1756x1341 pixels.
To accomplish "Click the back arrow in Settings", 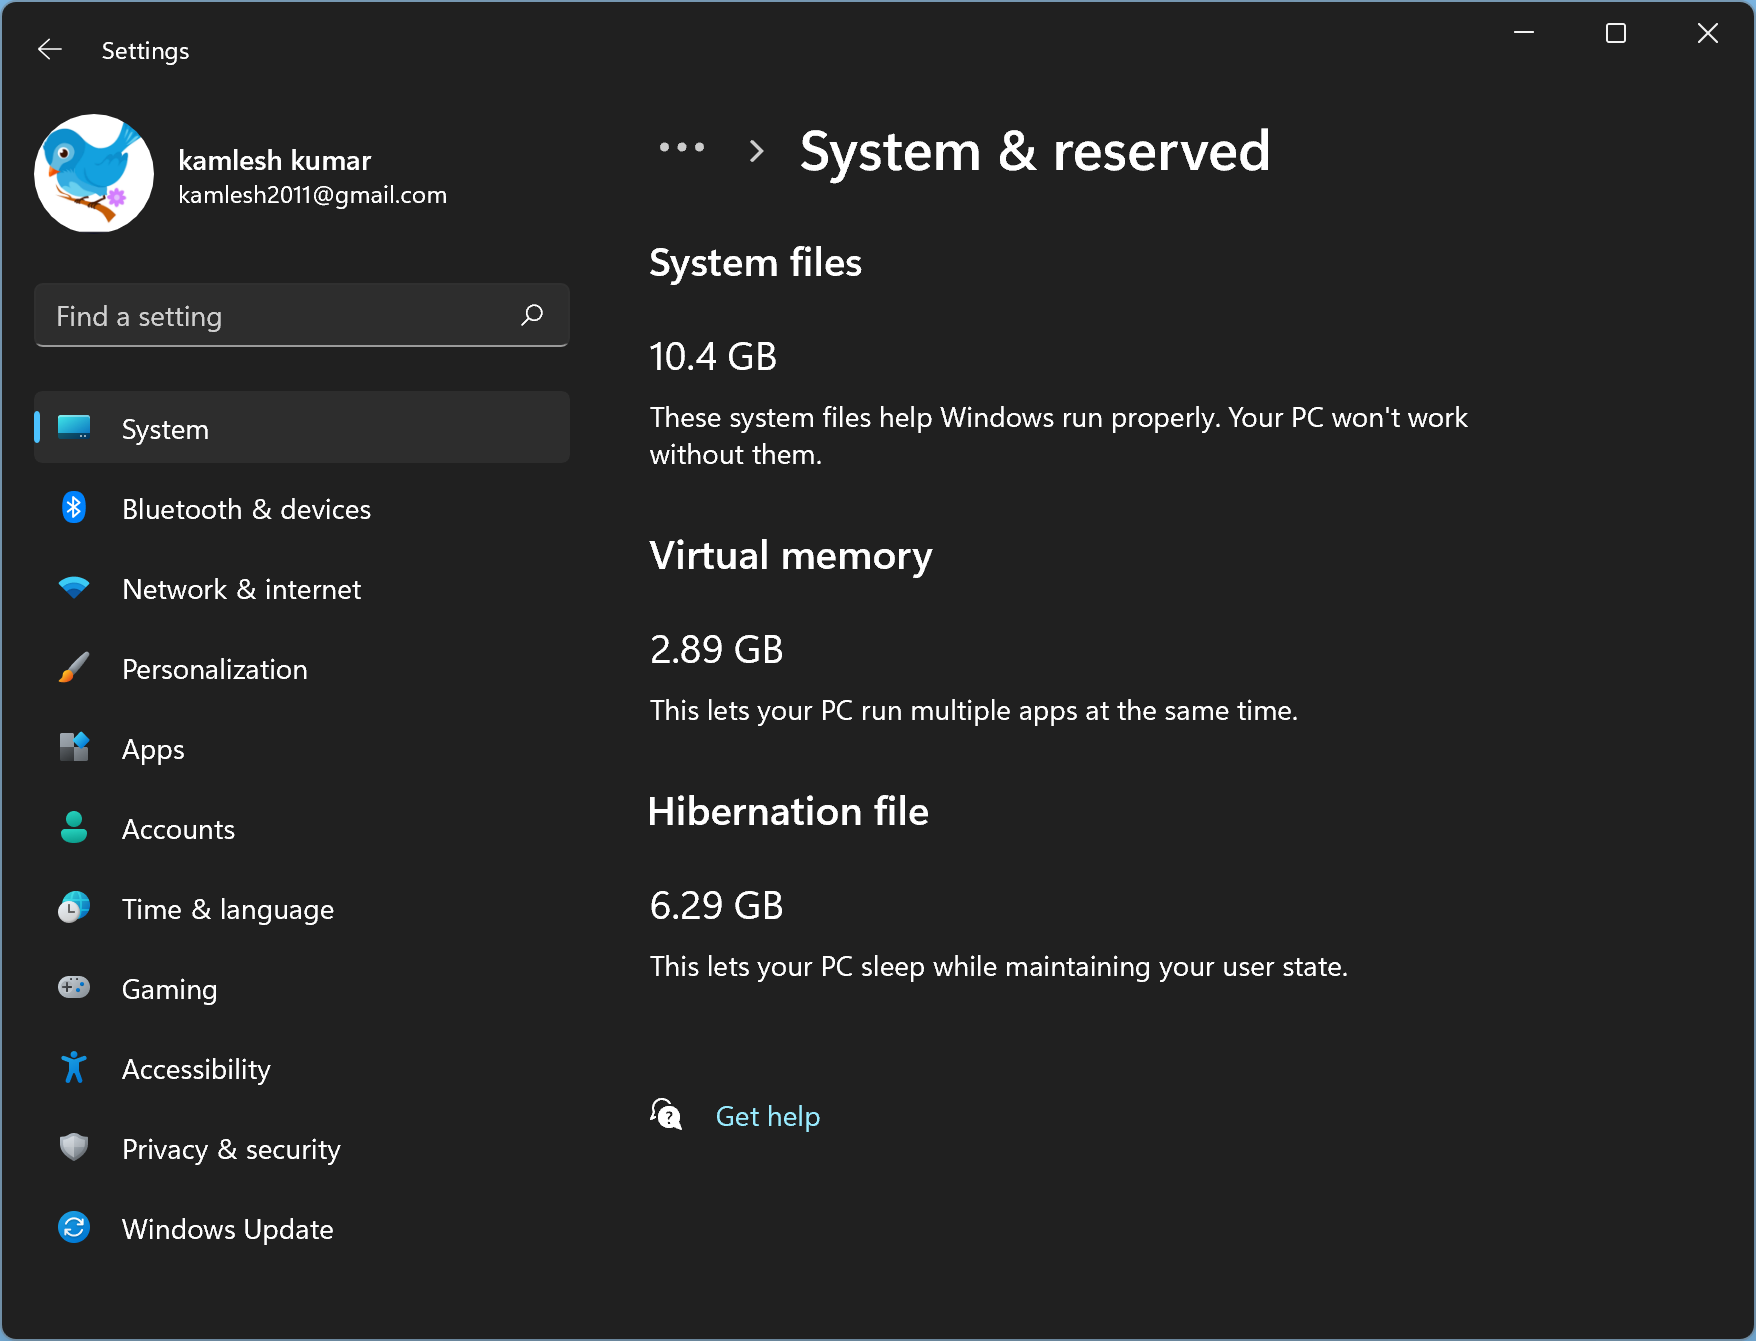I will 49,50.
